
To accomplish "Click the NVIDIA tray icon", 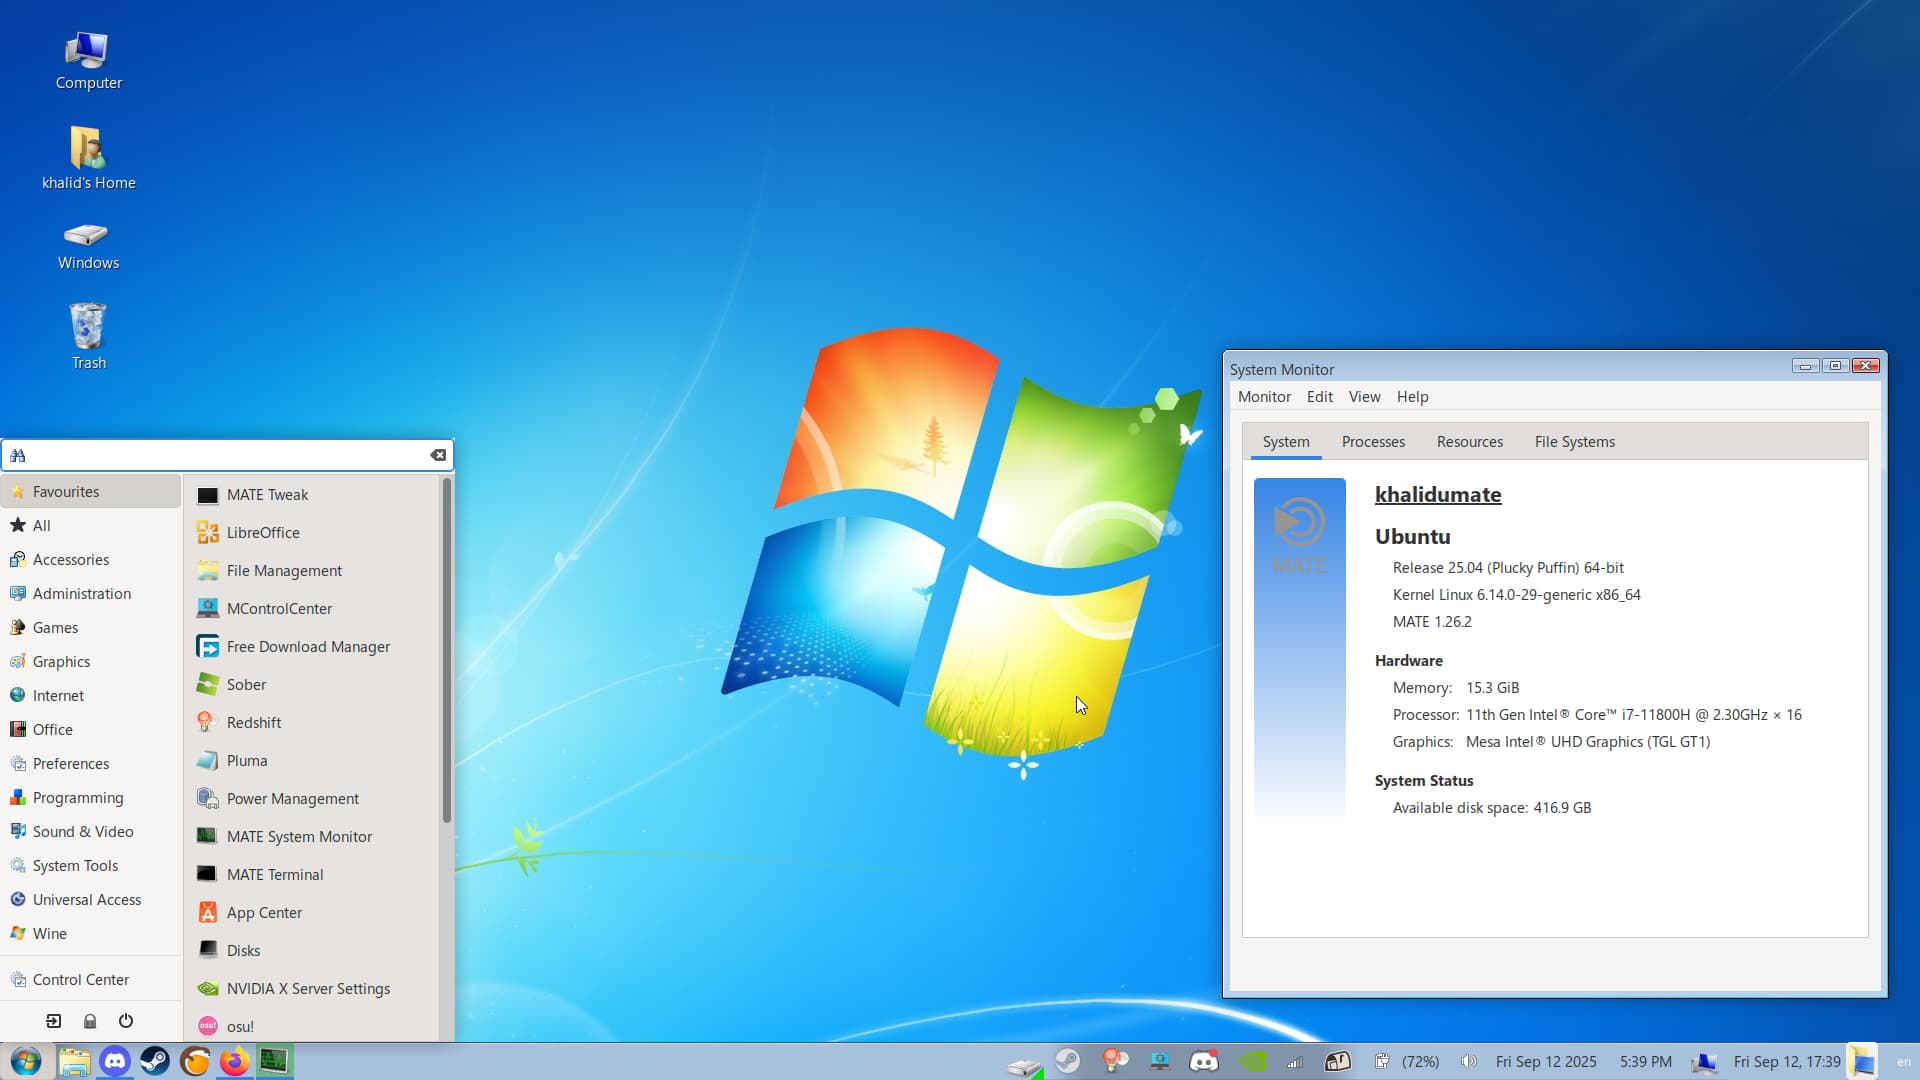I will [x=1251, y=1061].
